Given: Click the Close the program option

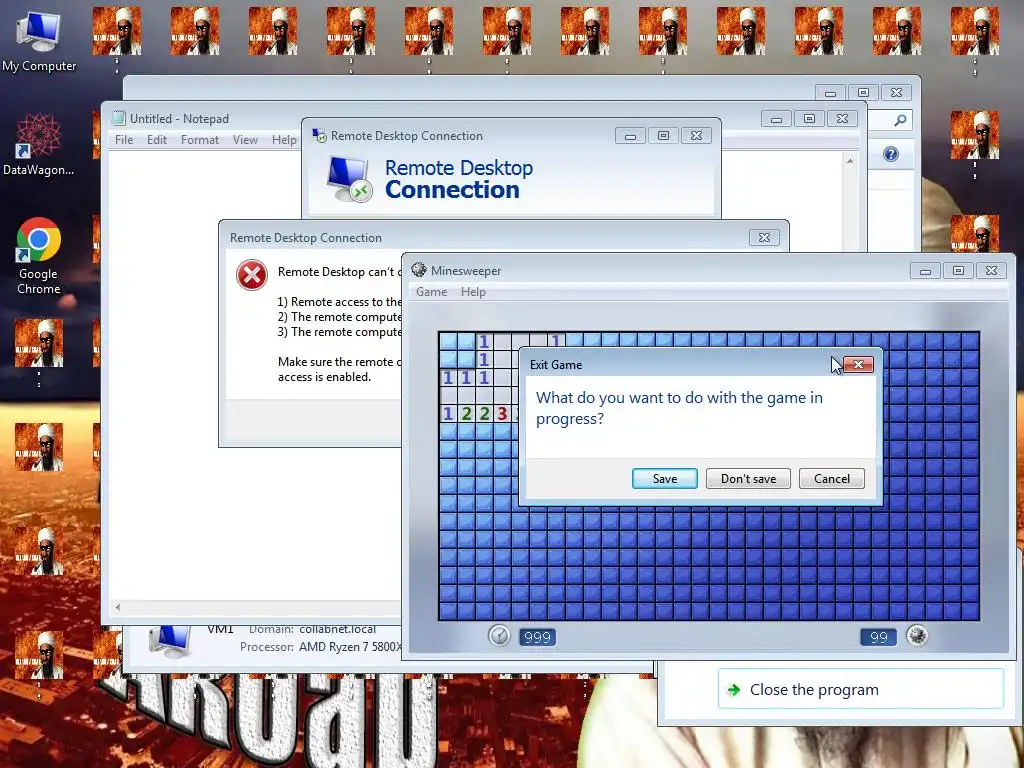Looking at the screenshot, I should pos(861,689).
